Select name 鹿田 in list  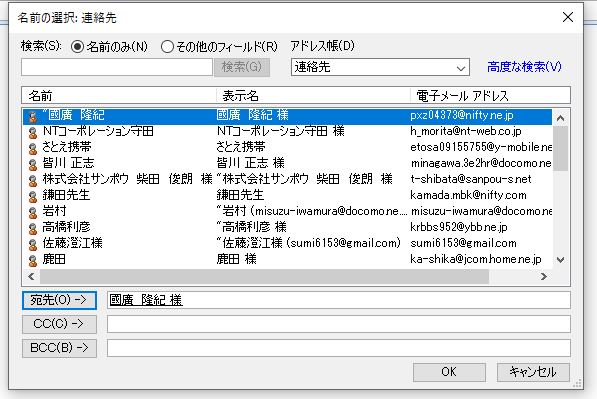[54, 259]
